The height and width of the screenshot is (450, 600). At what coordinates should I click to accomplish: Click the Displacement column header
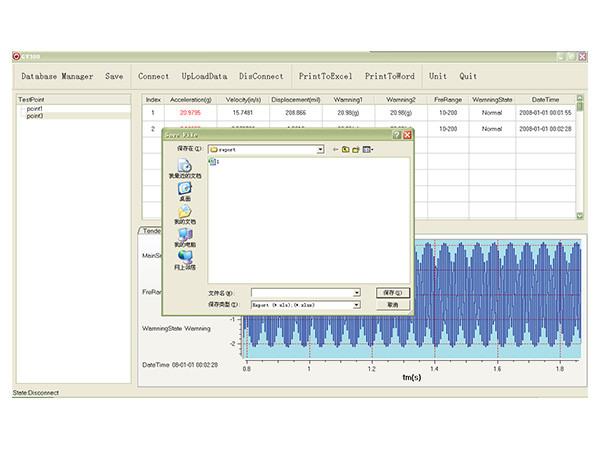pyautogui.click(x=296, y=99)
